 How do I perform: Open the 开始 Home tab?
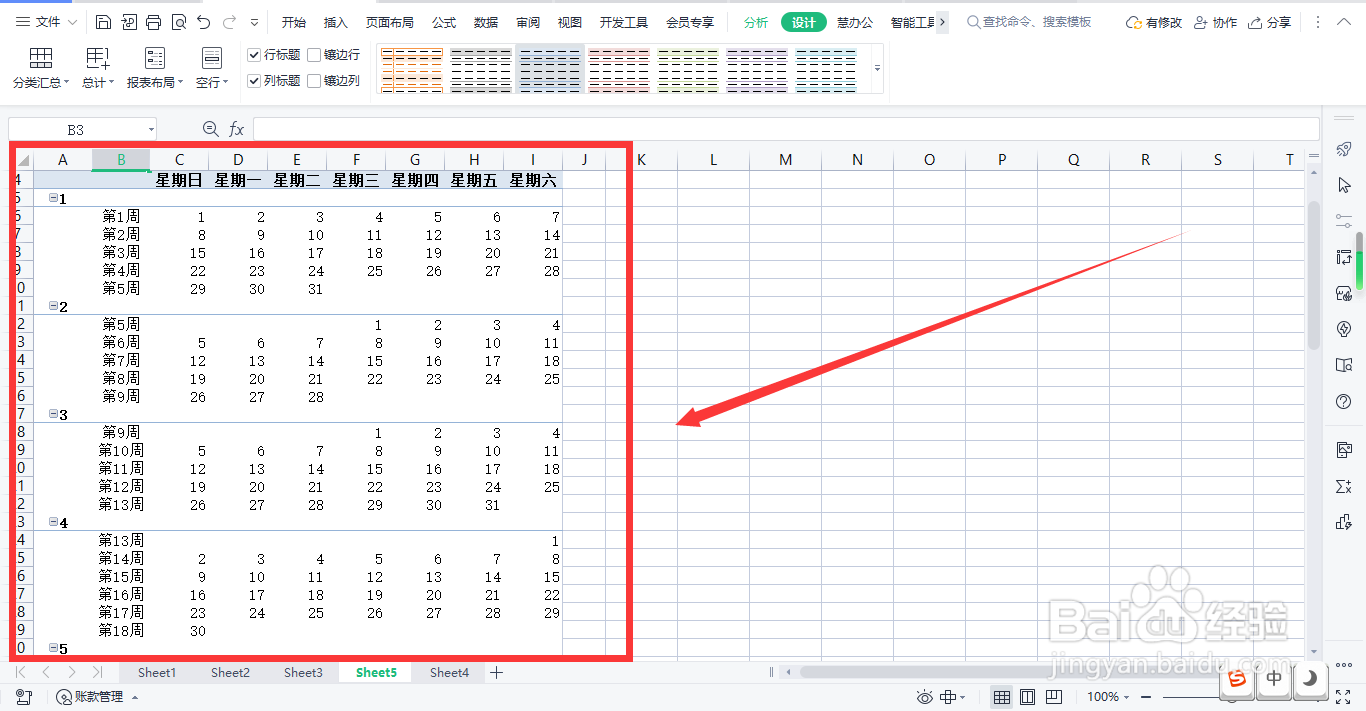(x=294, y=22)
